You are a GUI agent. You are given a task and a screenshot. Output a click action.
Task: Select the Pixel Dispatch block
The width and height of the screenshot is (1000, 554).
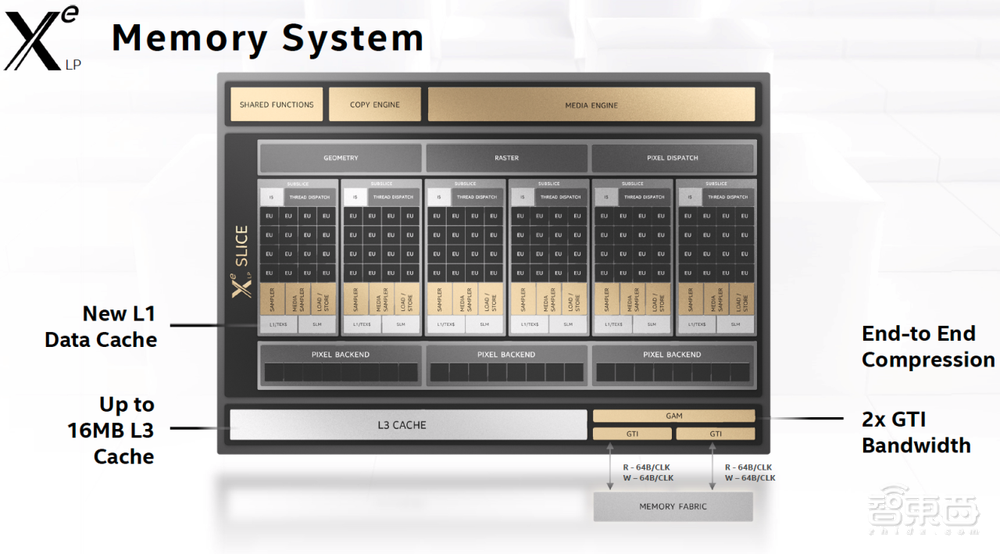tap(672, 158)
